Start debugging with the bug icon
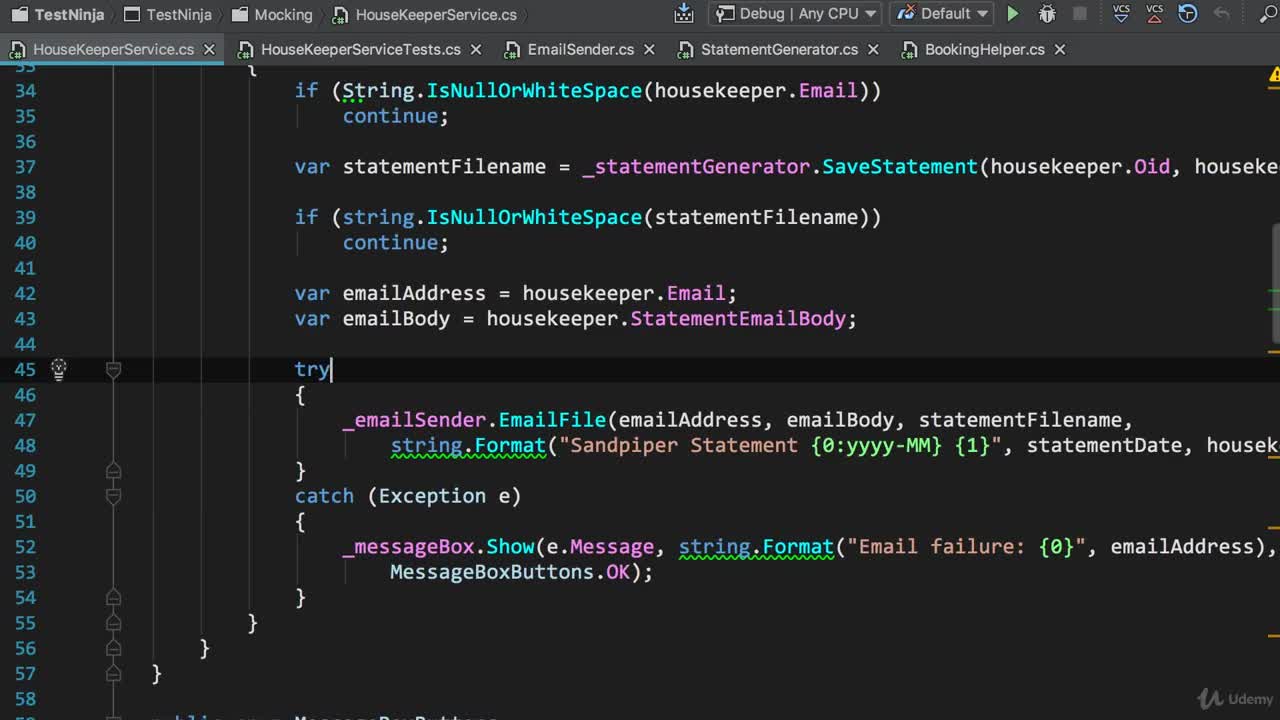The height and width of the screenshot is (720, 1280). [x=1047, y=14]
